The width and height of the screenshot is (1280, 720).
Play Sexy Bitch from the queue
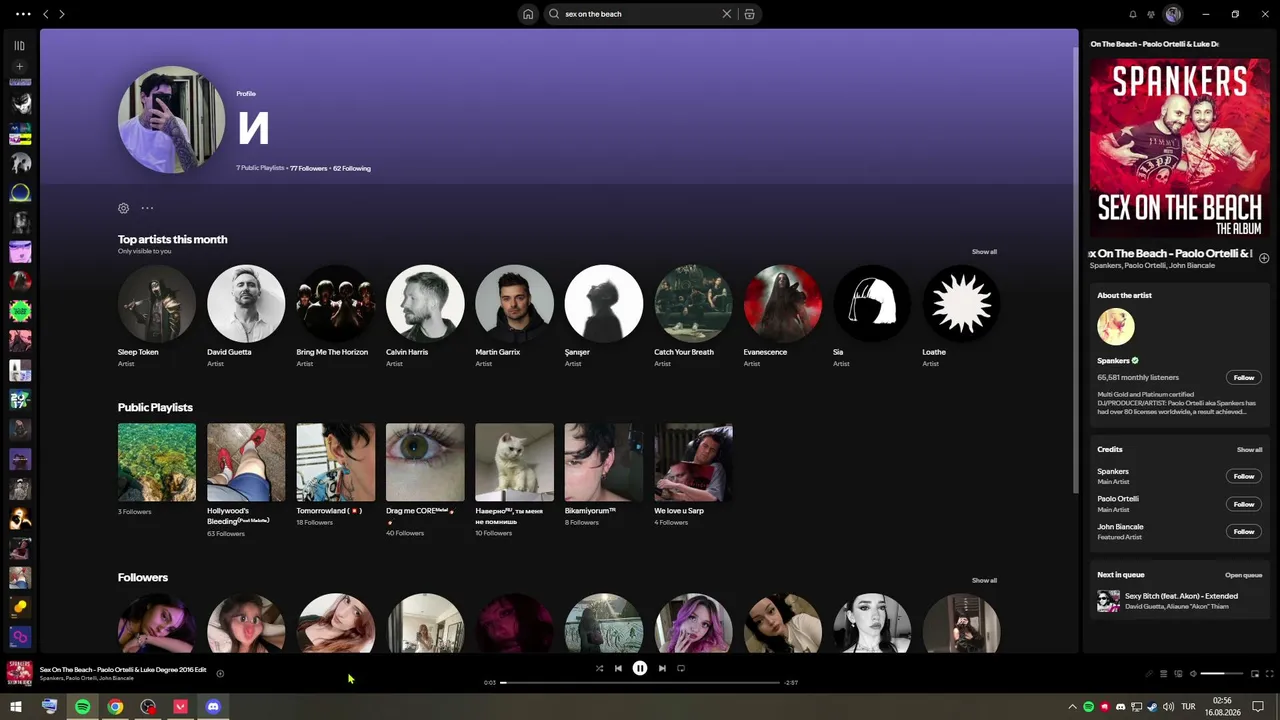click(1180, 601)
